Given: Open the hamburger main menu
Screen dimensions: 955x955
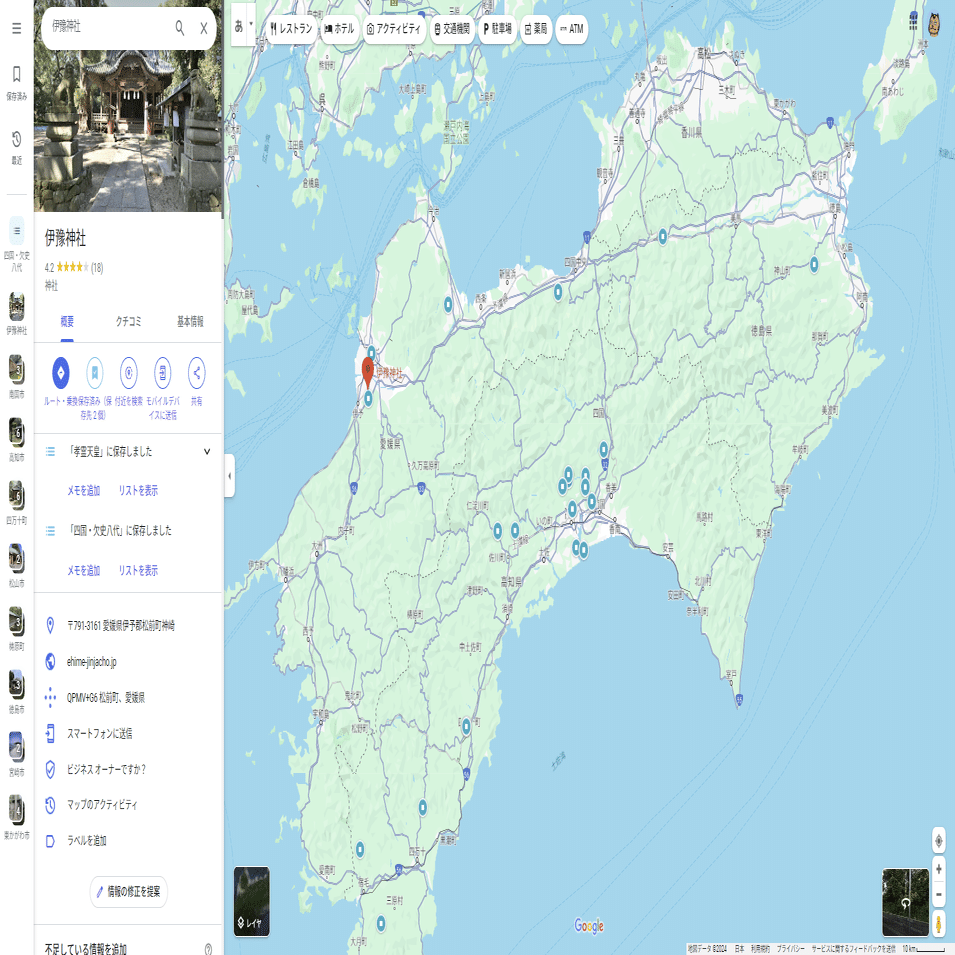Looking at the screenshot, I should click(16, 28).
